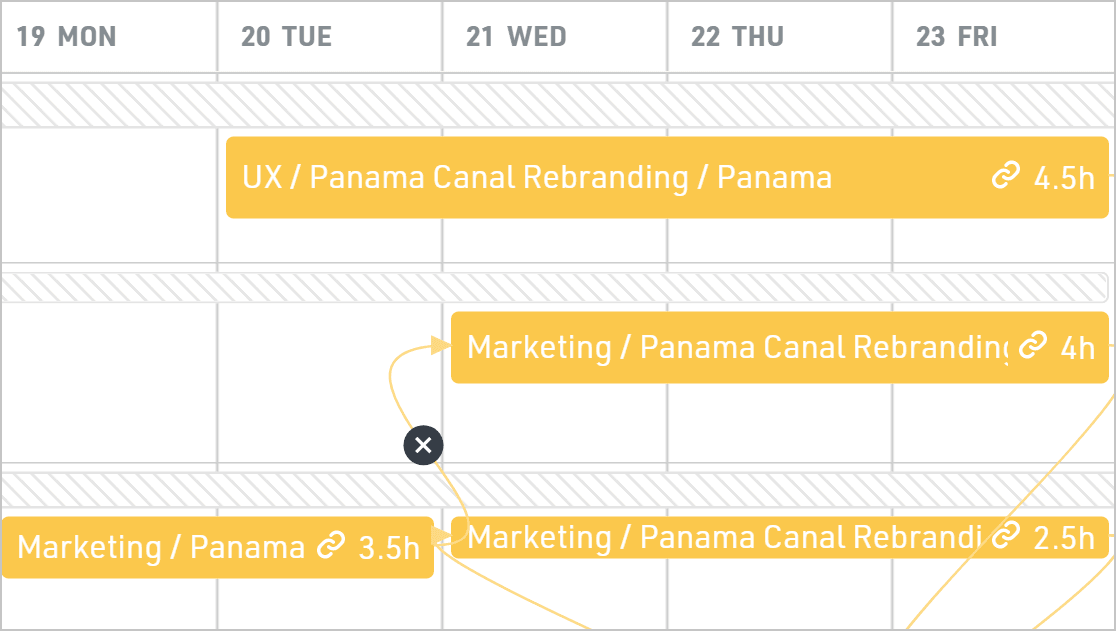
Task: Click the 2.5h duration label
Action: tap(1064, 538)
